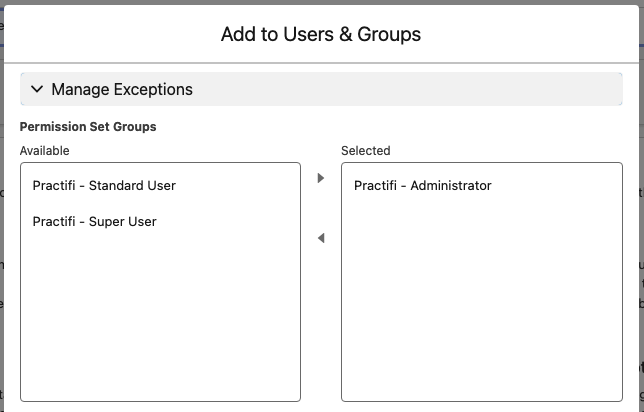The height and width of the screenshot is (412, 644).
Task: Click blank header area left of dialog title
Action: (x=111, y=34)
